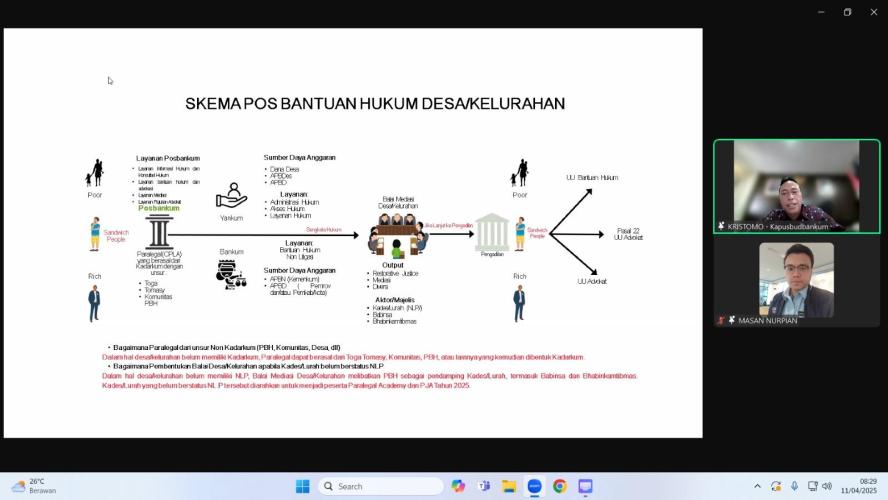Viewport: 888px width, 500px height.
Task: Click the Balai Mediasi meeting table illustration
Action: coord(398,236)
